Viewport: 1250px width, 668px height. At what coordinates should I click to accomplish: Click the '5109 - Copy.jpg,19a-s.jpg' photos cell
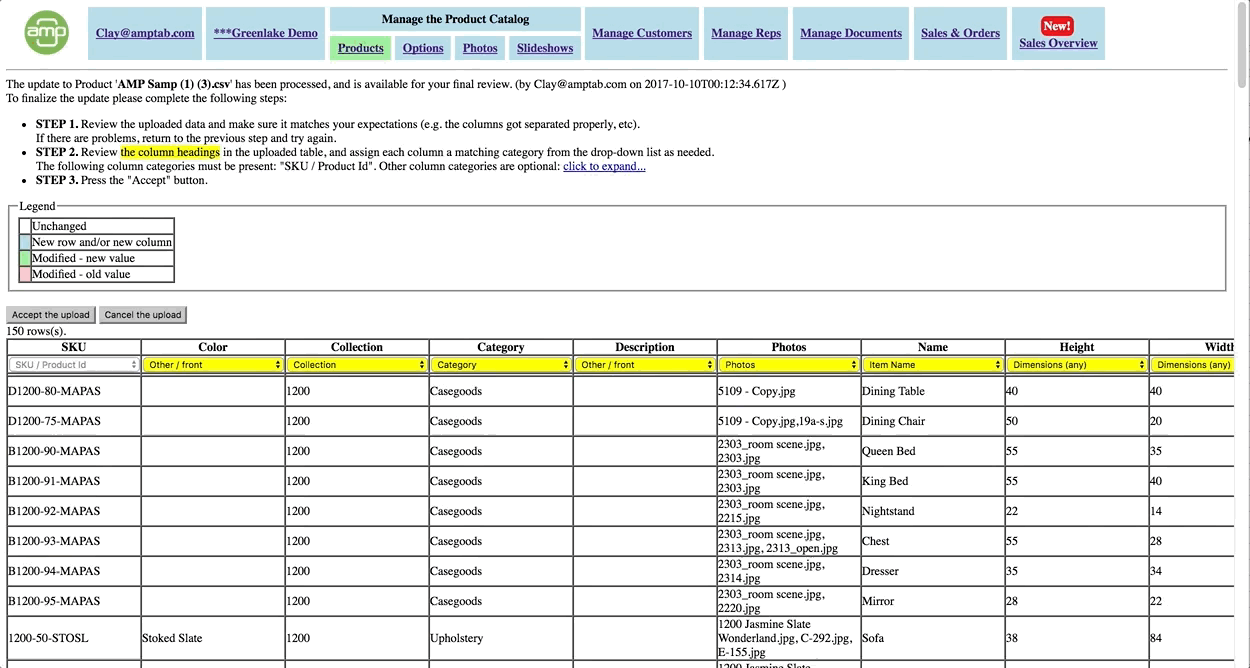[789, 421]
